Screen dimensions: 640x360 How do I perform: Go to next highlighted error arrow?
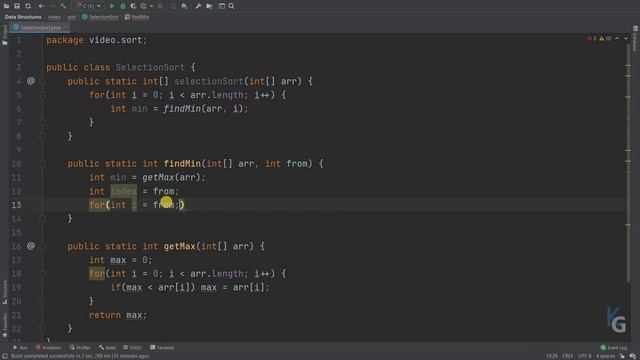[626, 38]
